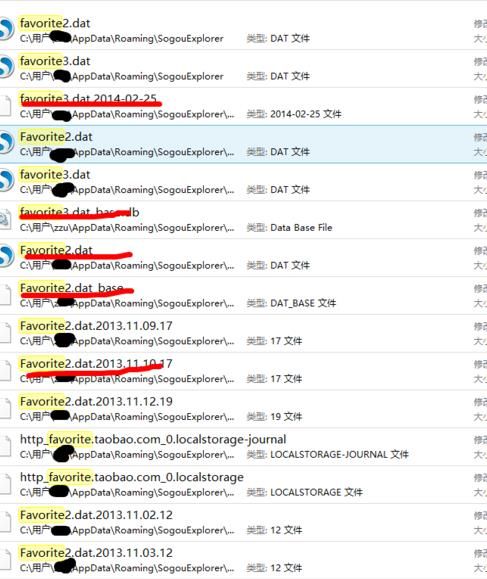Click file icon of Favorite2.dat.2013.11.02.12
The height and width of the screenshot is (579, 487).
[x=5, y=521]
